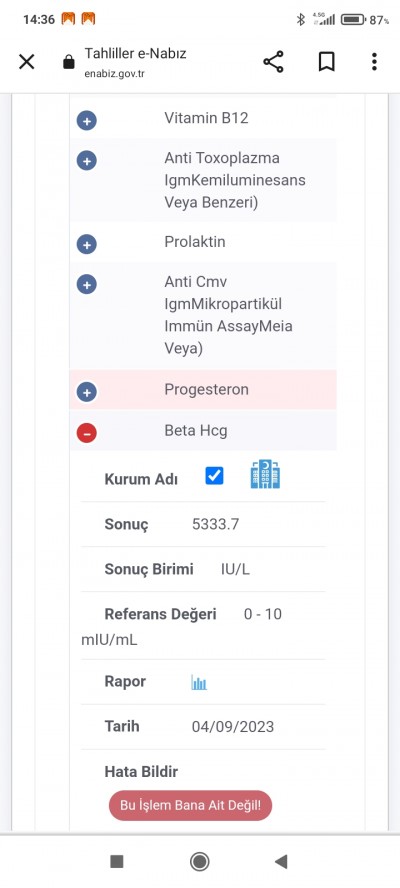Tap the padlock site security icon
Image resolution: width=400 pixels, height=888 pixels.
tap(69, 62)
